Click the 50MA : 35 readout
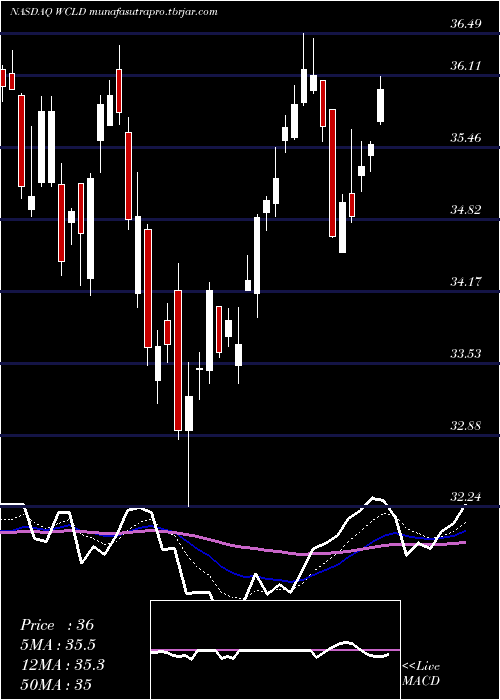 tap(56, 684)
